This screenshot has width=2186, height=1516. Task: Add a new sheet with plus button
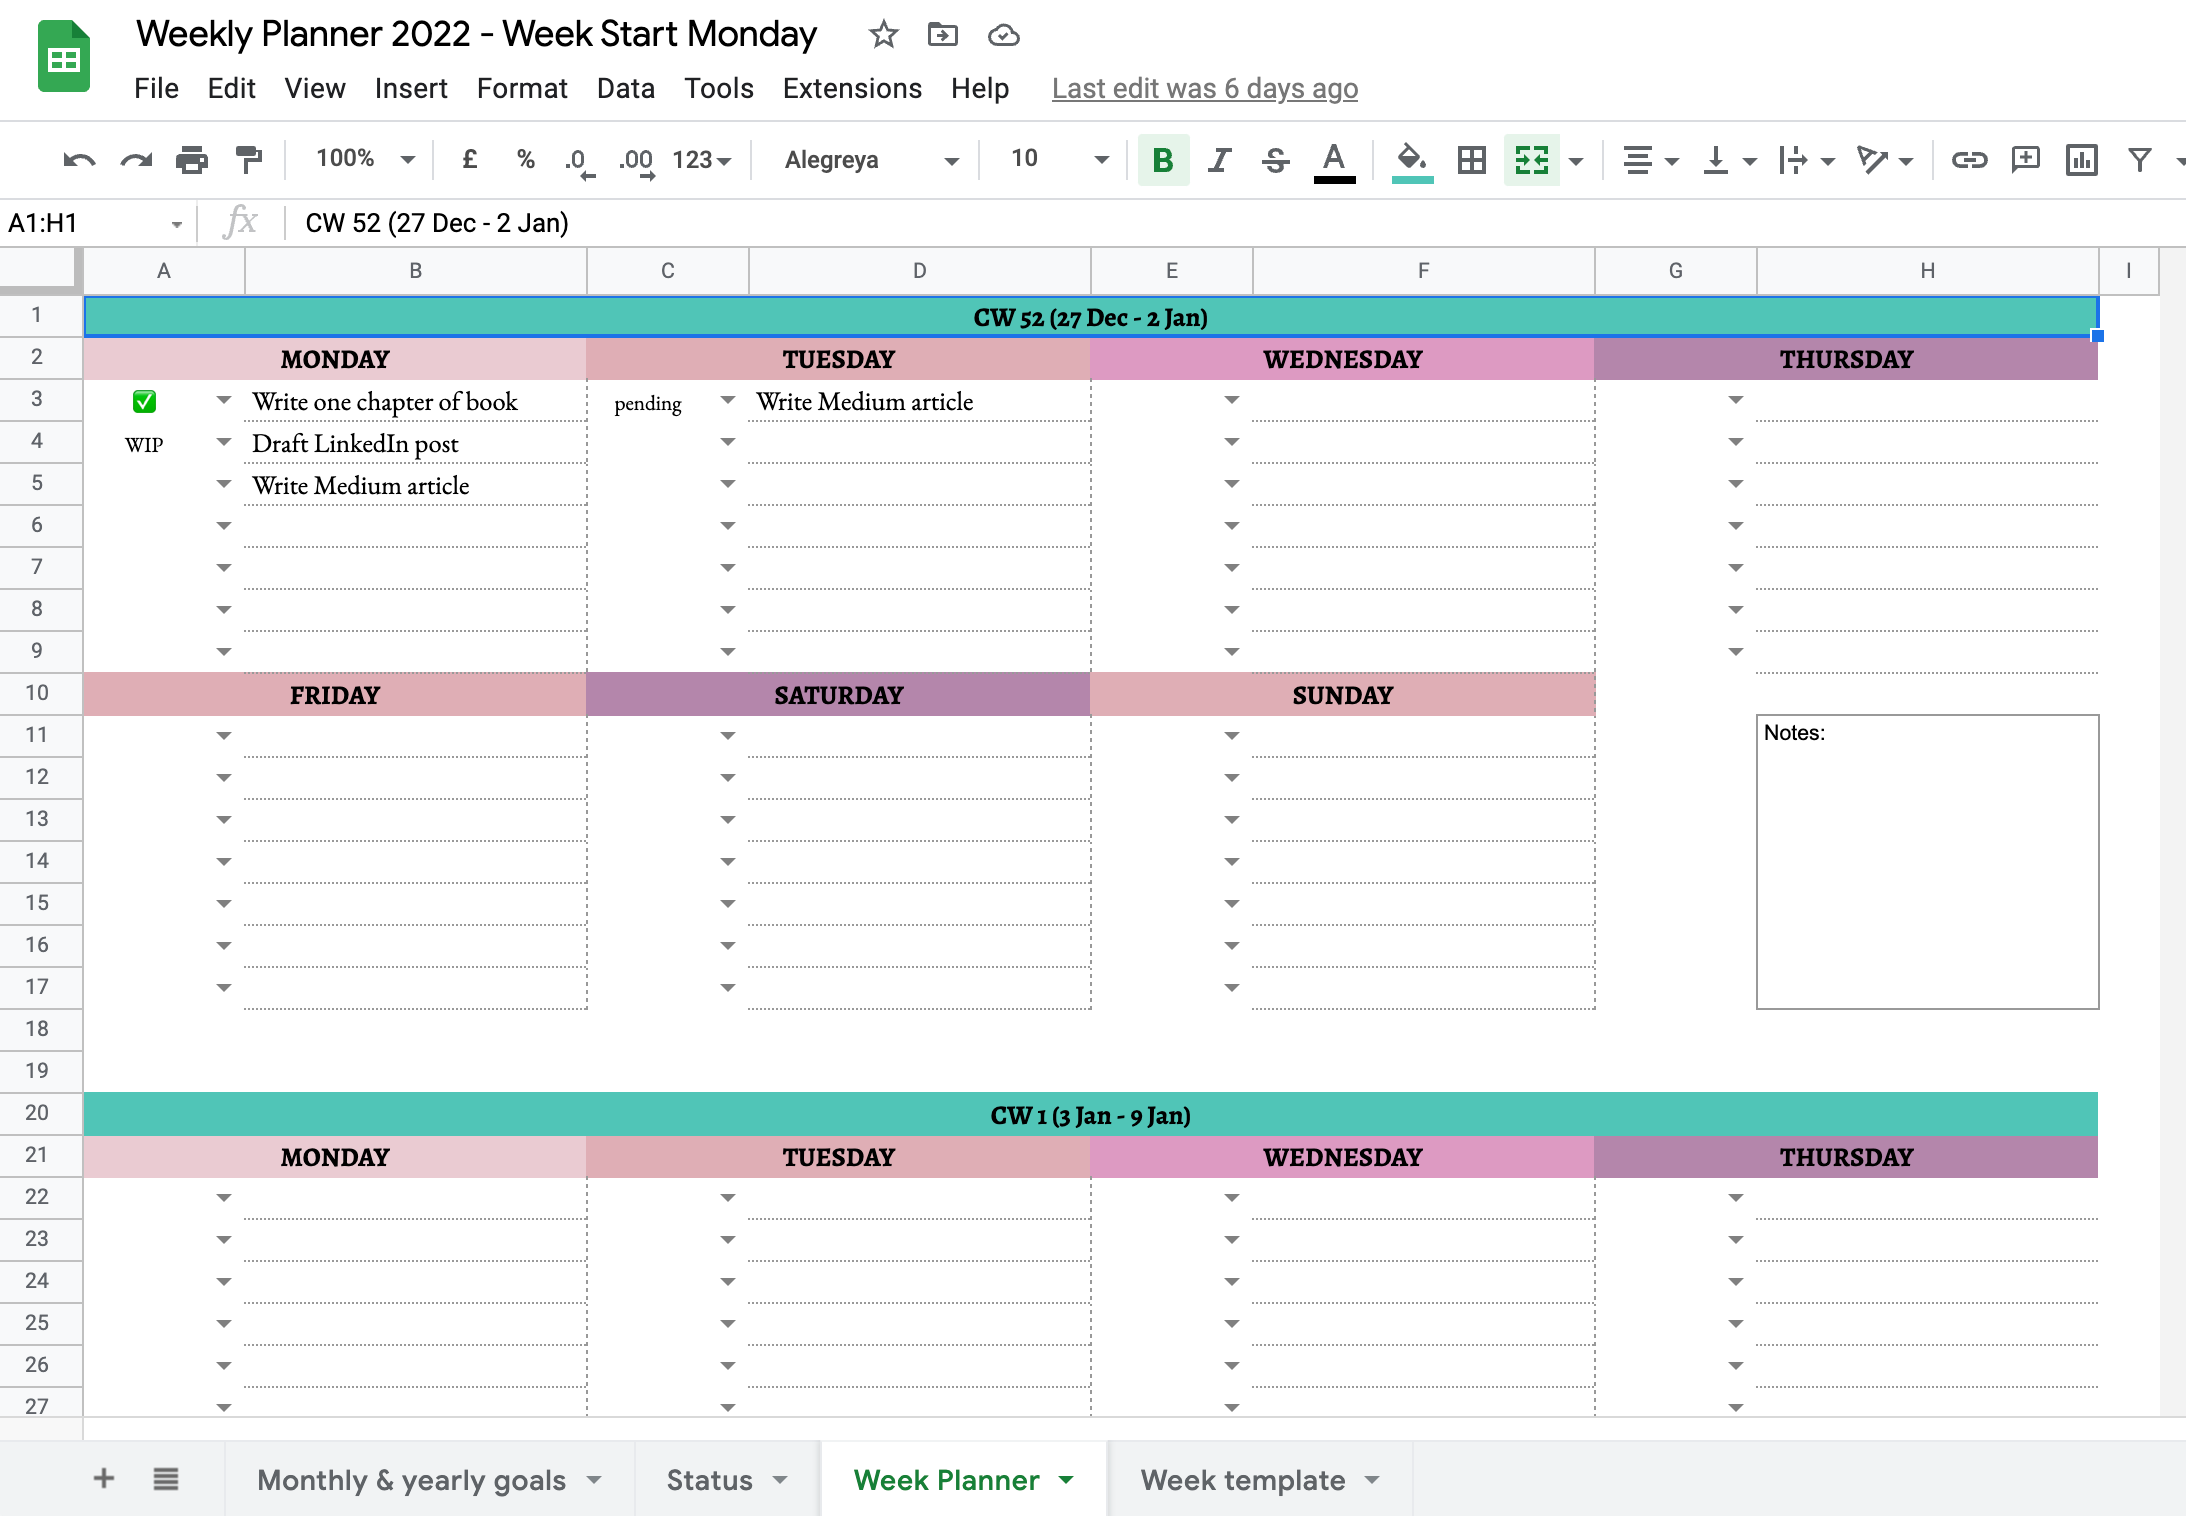click(x=104, y=1478)
